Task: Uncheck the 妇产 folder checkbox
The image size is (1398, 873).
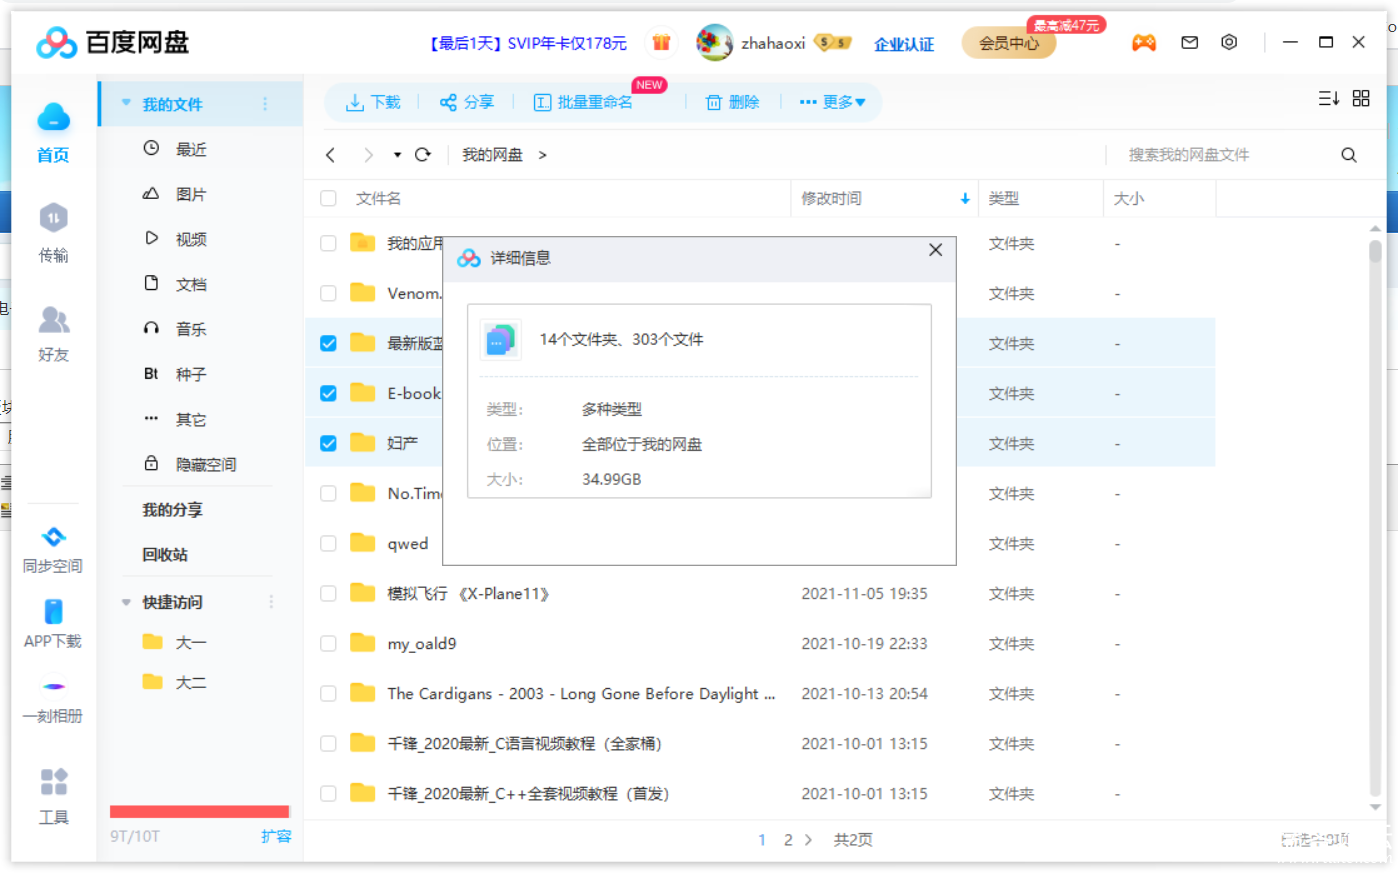Action: [x=328, y=443]
